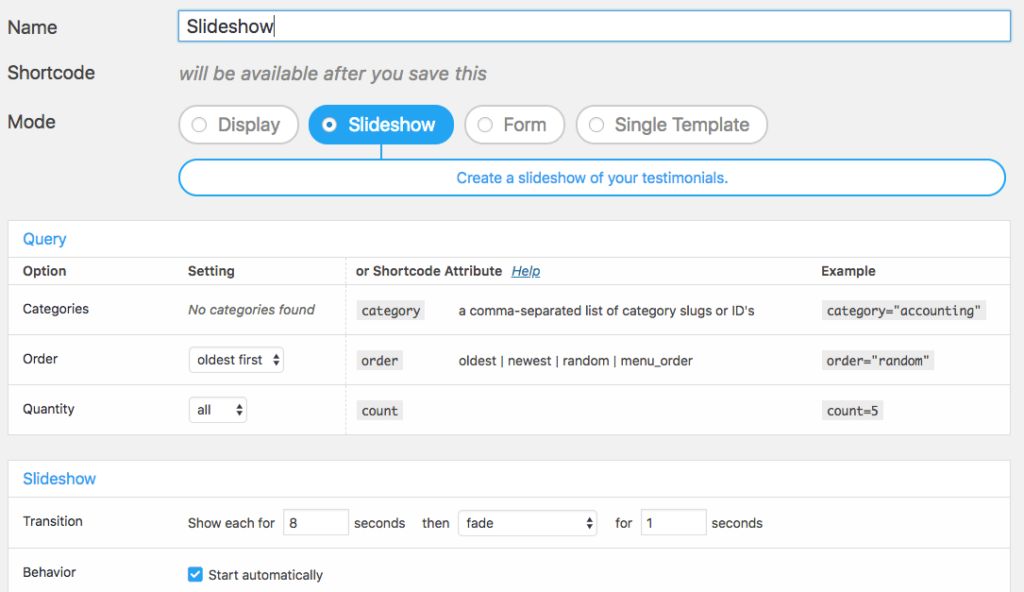1024x592 pixels.
Task: Select the count shortcode attribute tag
Action: click(379, 410)
